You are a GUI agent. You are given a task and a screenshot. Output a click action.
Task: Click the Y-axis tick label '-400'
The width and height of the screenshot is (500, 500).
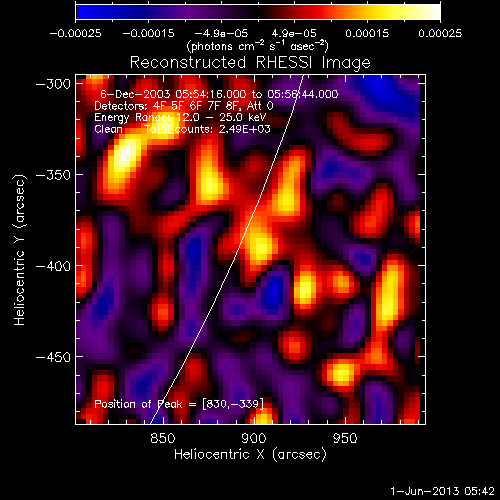pyautogui.click(x=53, y=266)
